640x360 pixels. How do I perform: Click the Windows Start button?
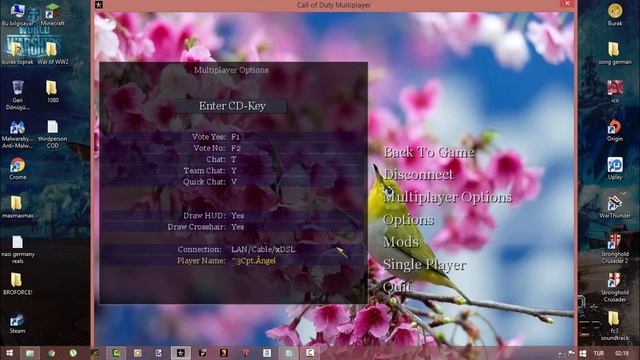(9, 353)
